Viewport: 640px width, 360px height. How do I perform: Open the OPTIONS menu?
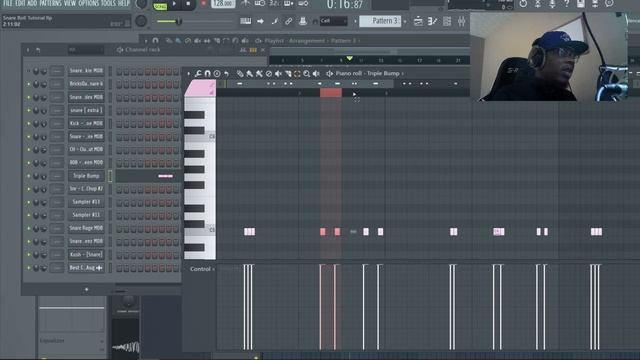tap(89, 3)
